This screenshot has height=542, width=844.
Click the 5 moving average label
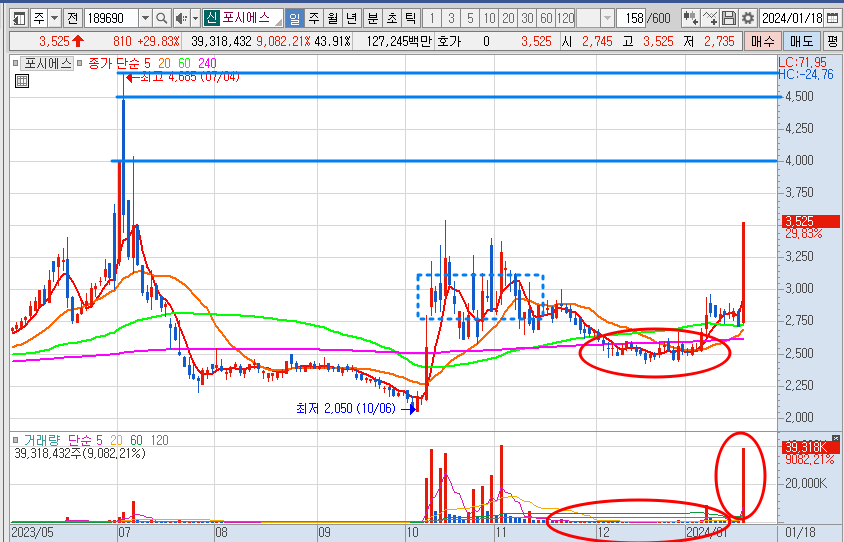pyautogui.click(x=147, y=64)
